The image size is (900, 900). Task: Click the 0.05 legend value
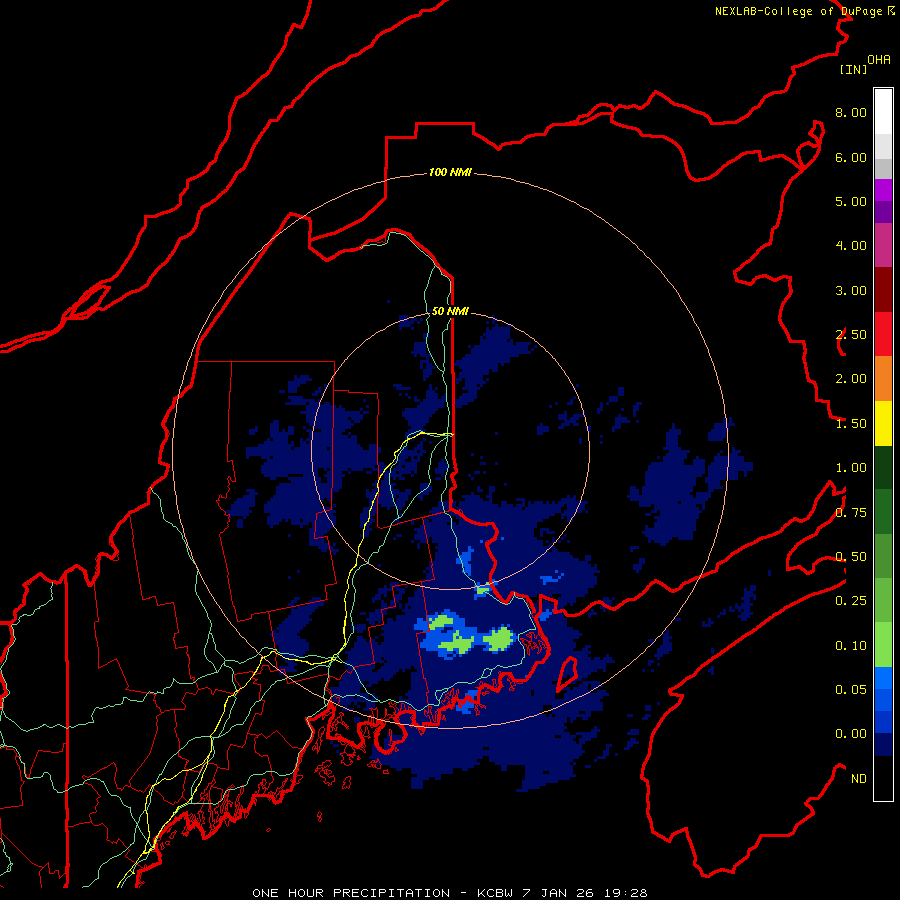click(x=851, y=690)
